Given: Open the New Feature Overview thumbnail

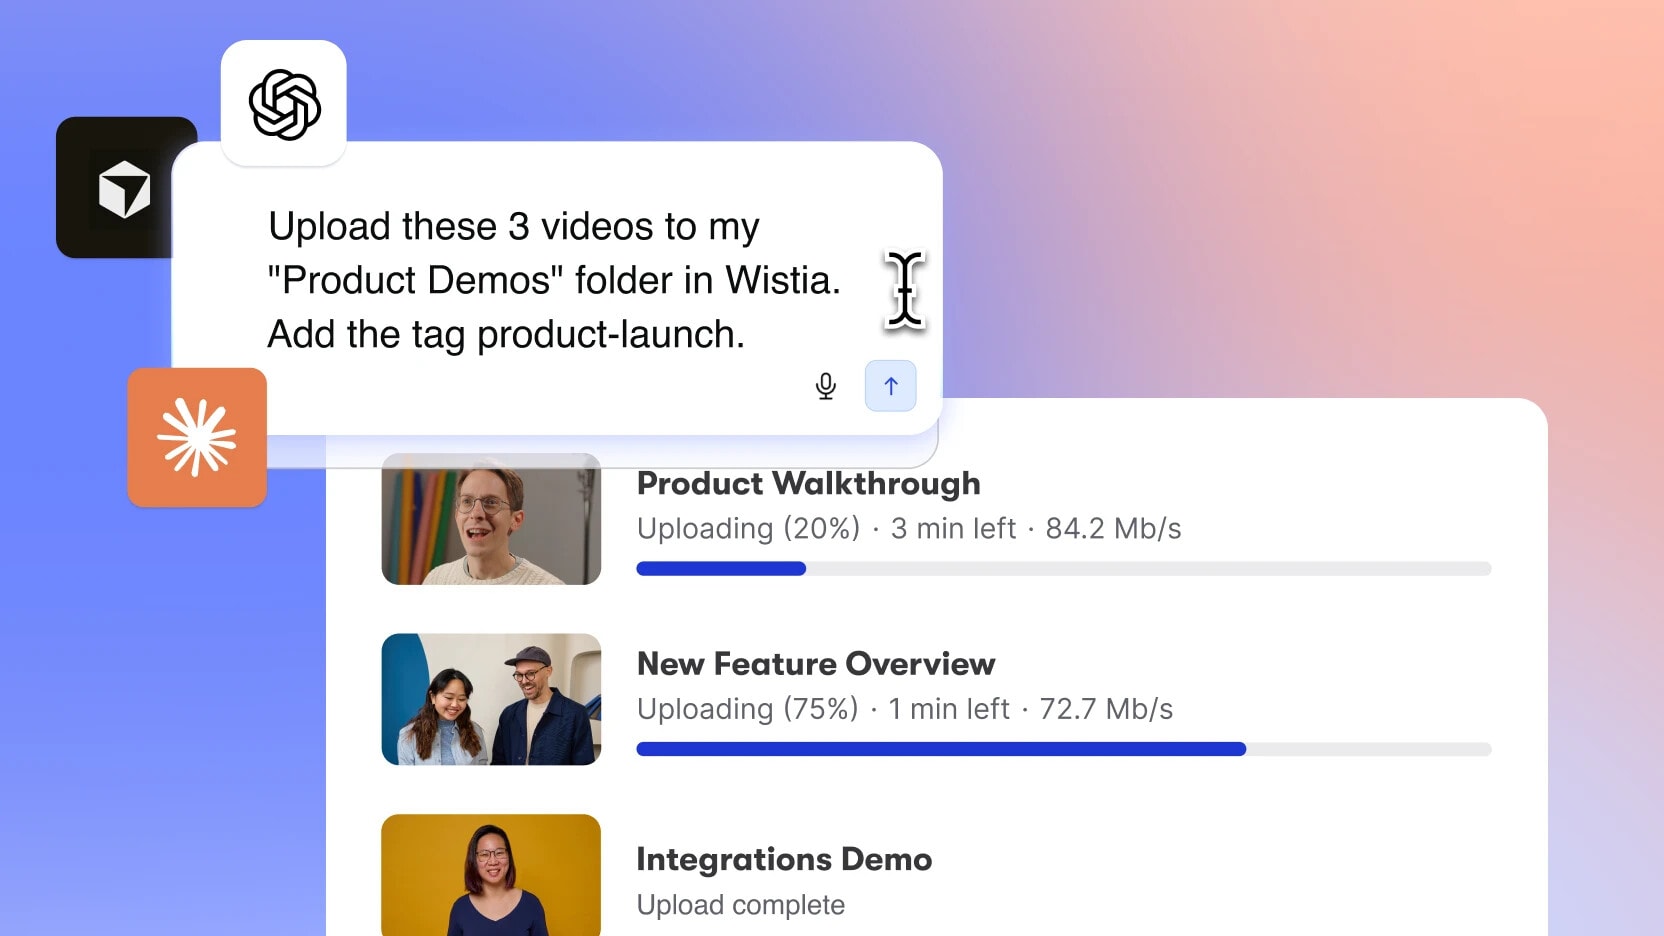Looking at the screenshot, I should tap(491, 699).
